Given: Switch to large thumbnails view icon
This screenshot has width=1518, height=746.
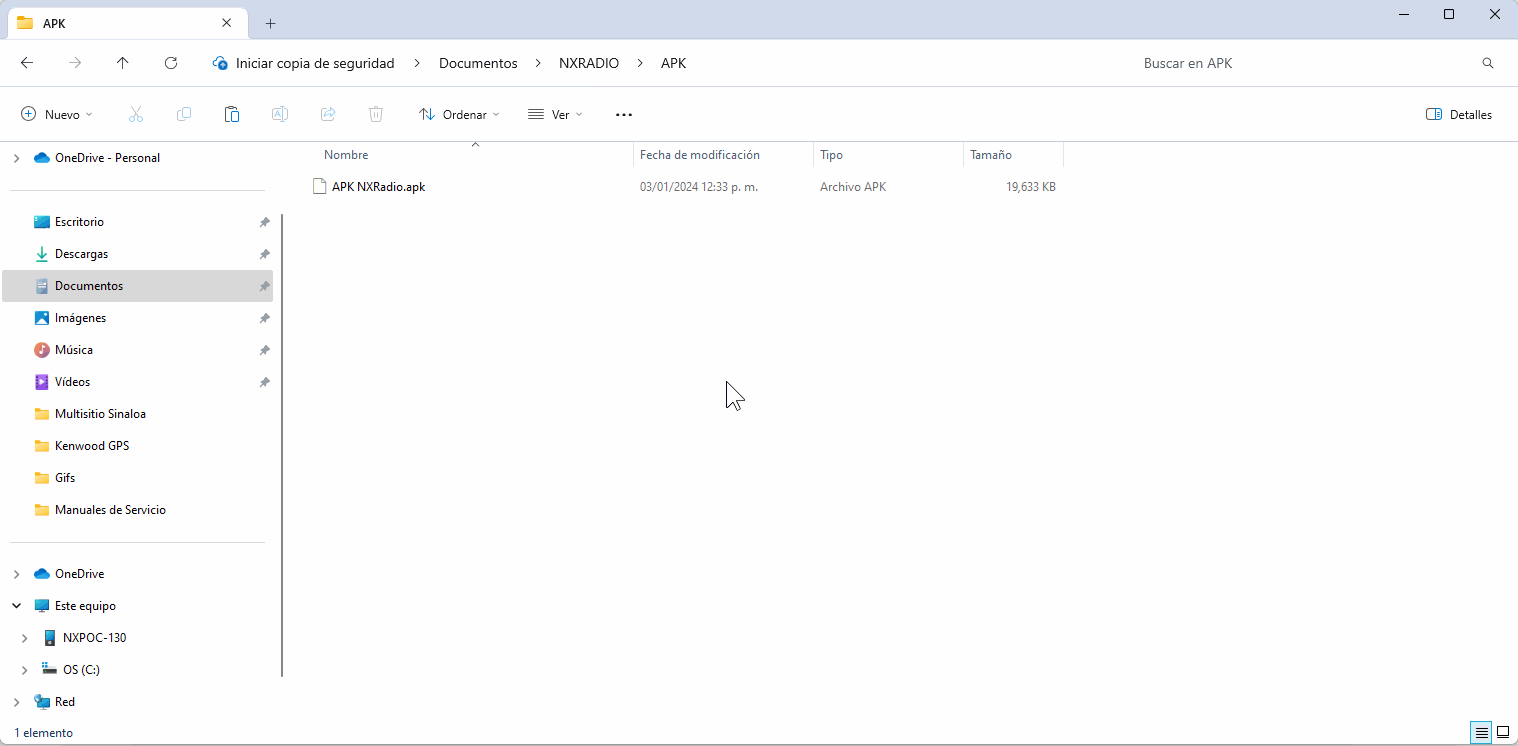Looking at the screenshot, I should click(x=1502, y=733).
